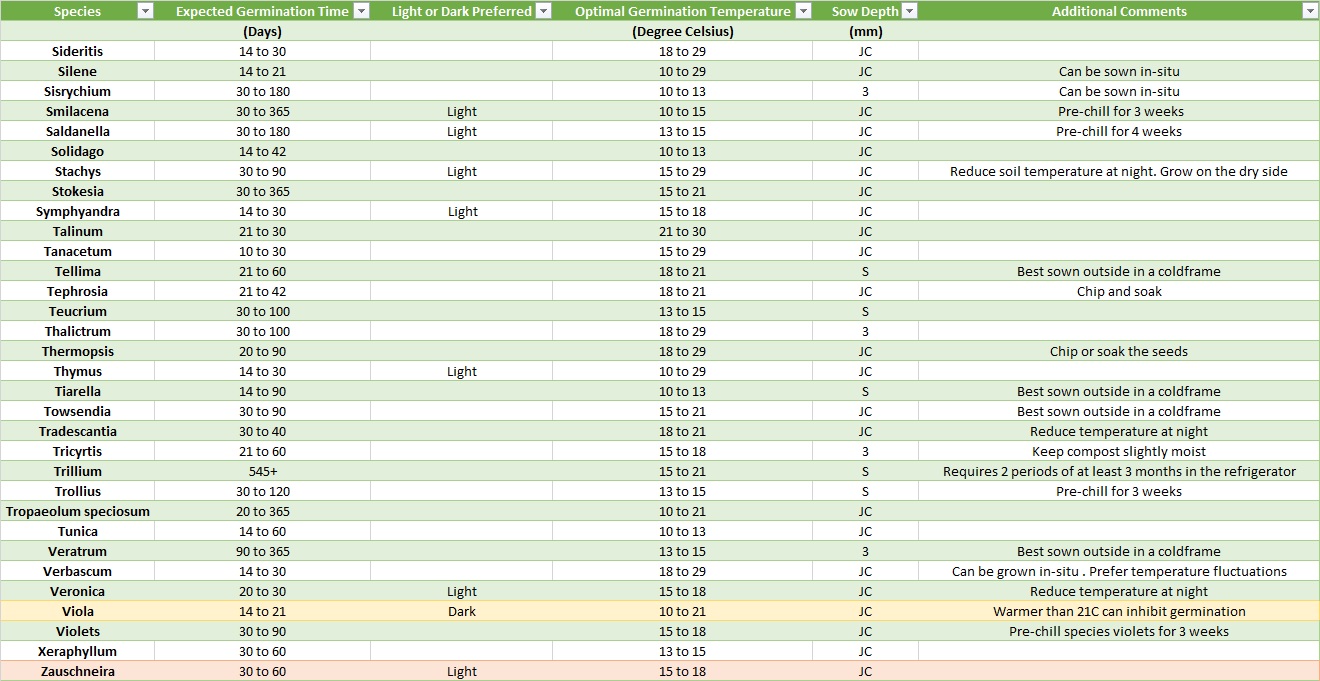Click the Silene species cell
Image resolution: width=1320 pixels, height=681 pixels.
pos(77,71)
